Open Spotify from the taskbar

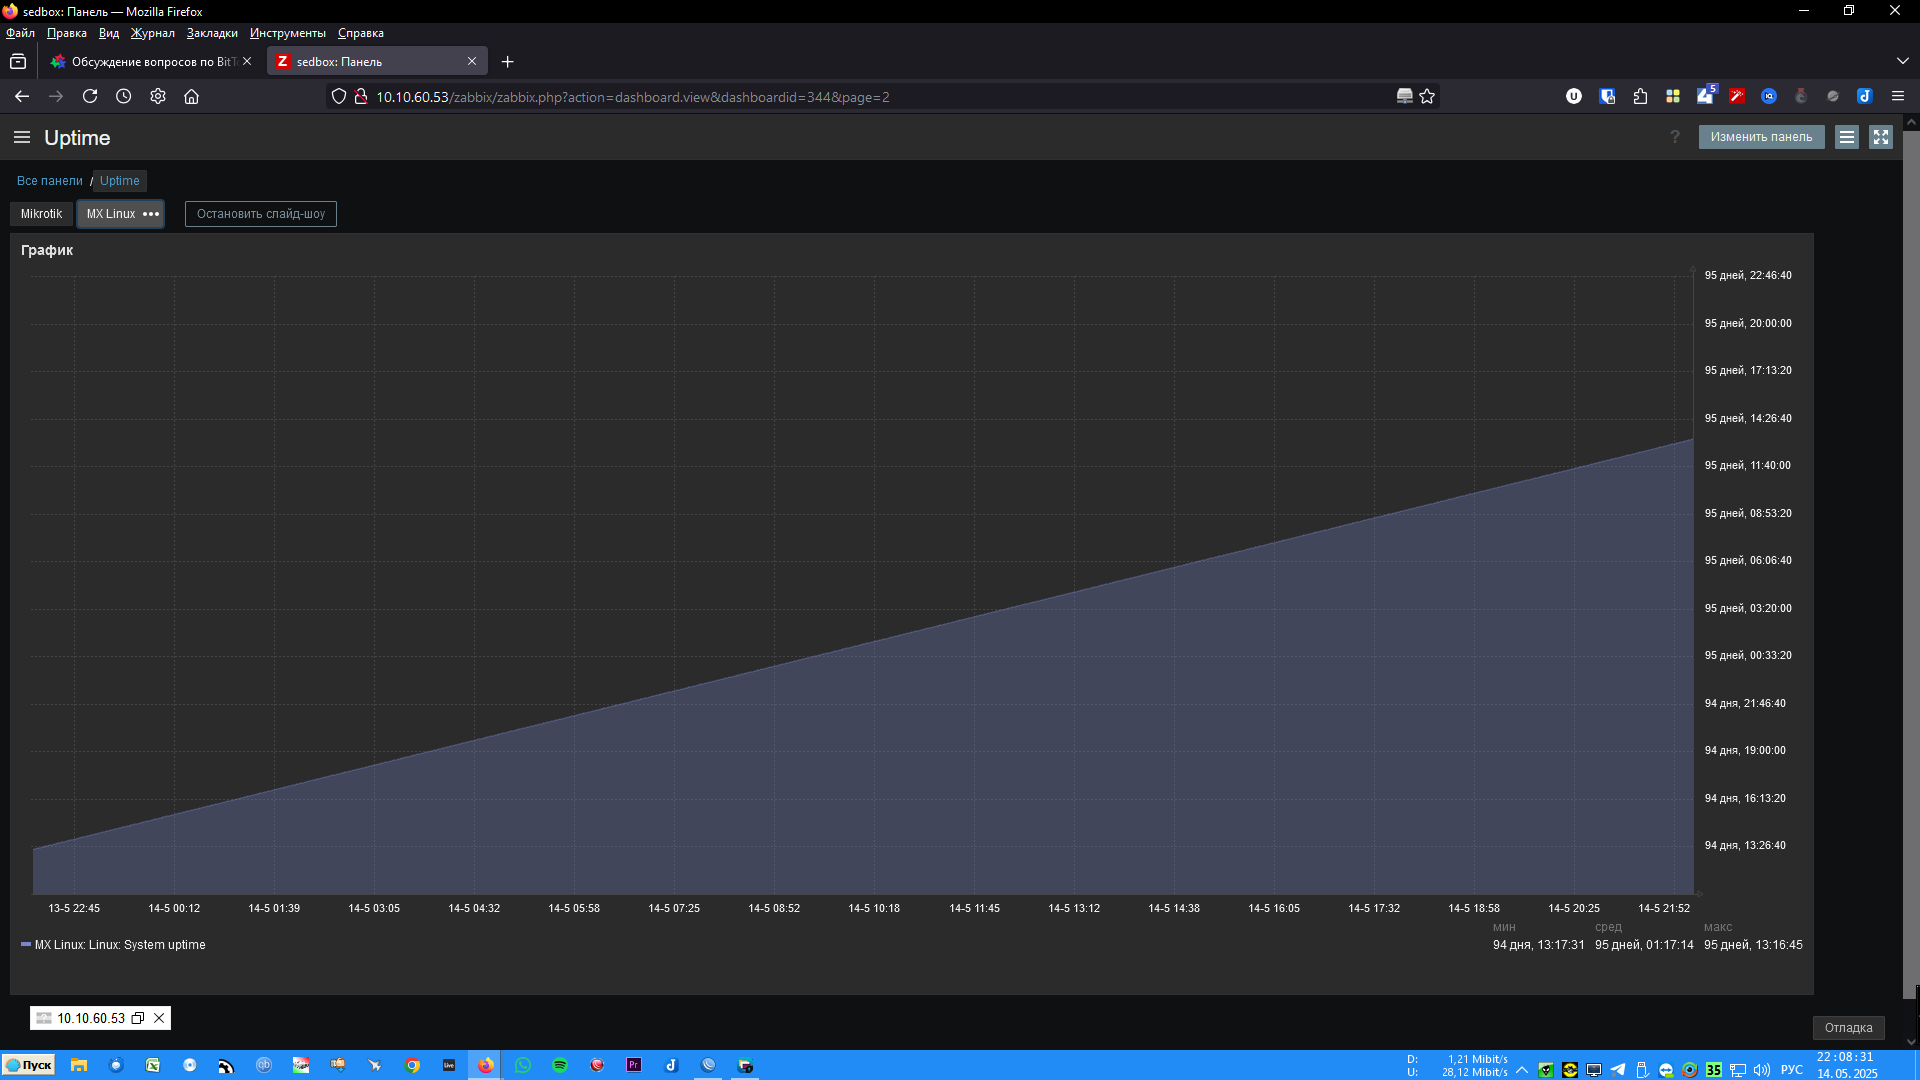(x=560, y=1065)
